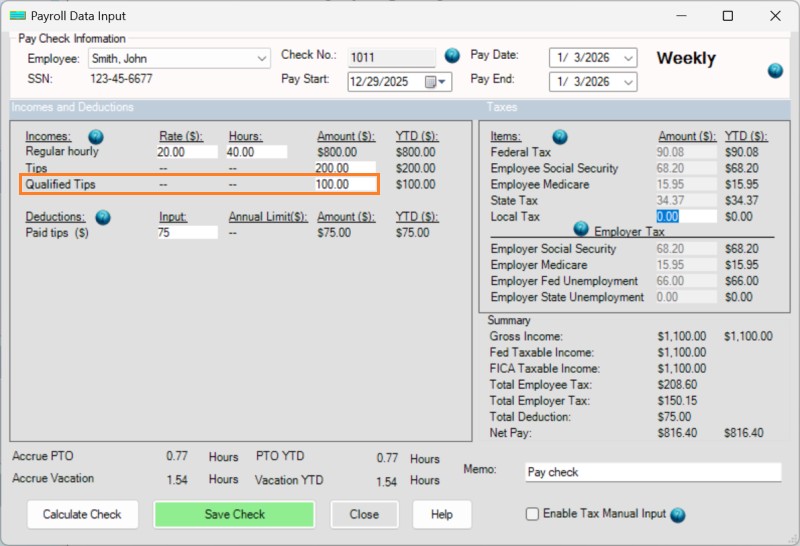Click the Employer Social Security amount field
800x546 pixels.
[686, 249]
